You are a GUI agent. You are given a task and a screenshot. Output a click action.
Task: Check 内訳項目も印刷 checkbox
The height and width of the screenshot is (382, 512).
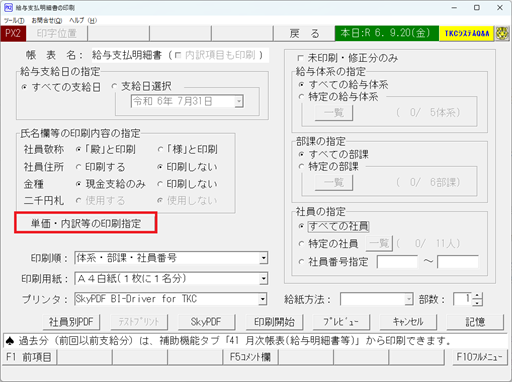[178, 55]
